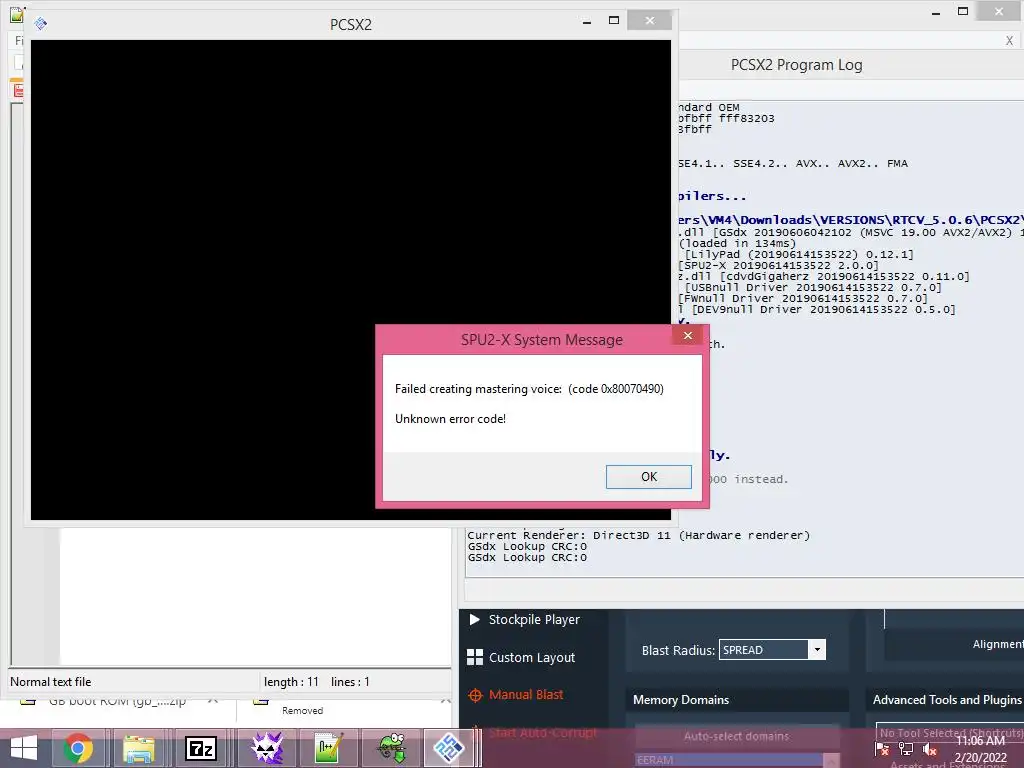Switch to Notepad++ on the taskbar
The height and width of the screenshot is (768, 1024).
(x=328, y=748)
